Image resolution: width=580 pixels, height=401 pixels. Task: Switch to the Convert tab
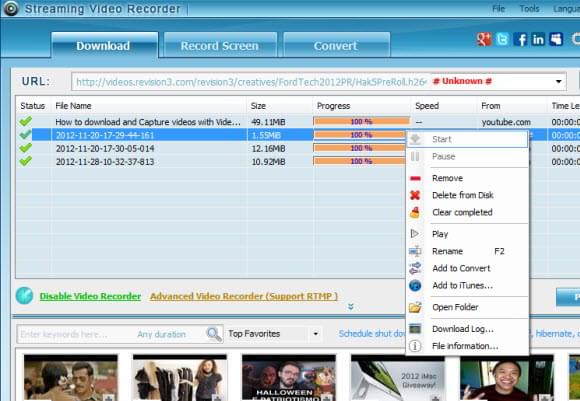[336, 45]
